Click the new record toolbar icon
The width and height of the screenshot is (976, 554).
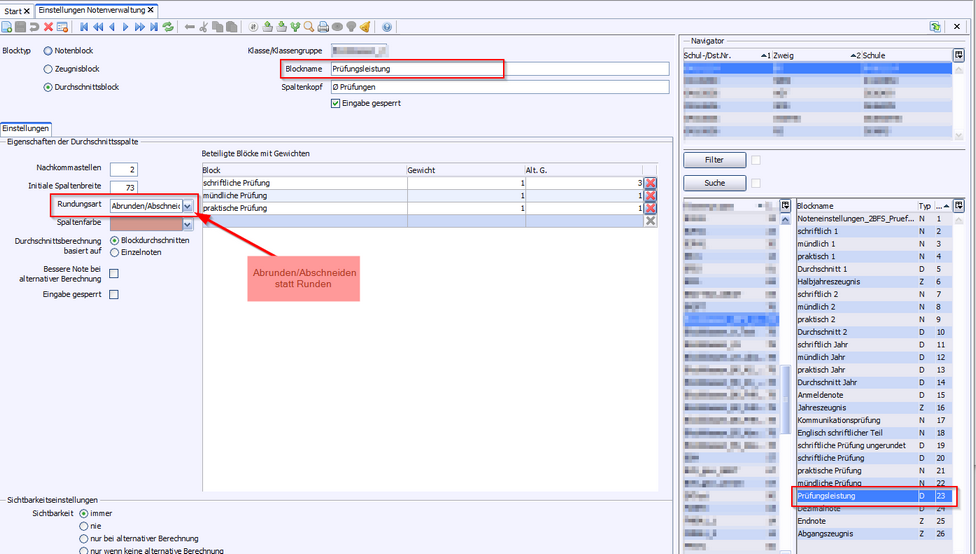coord(7,27)
